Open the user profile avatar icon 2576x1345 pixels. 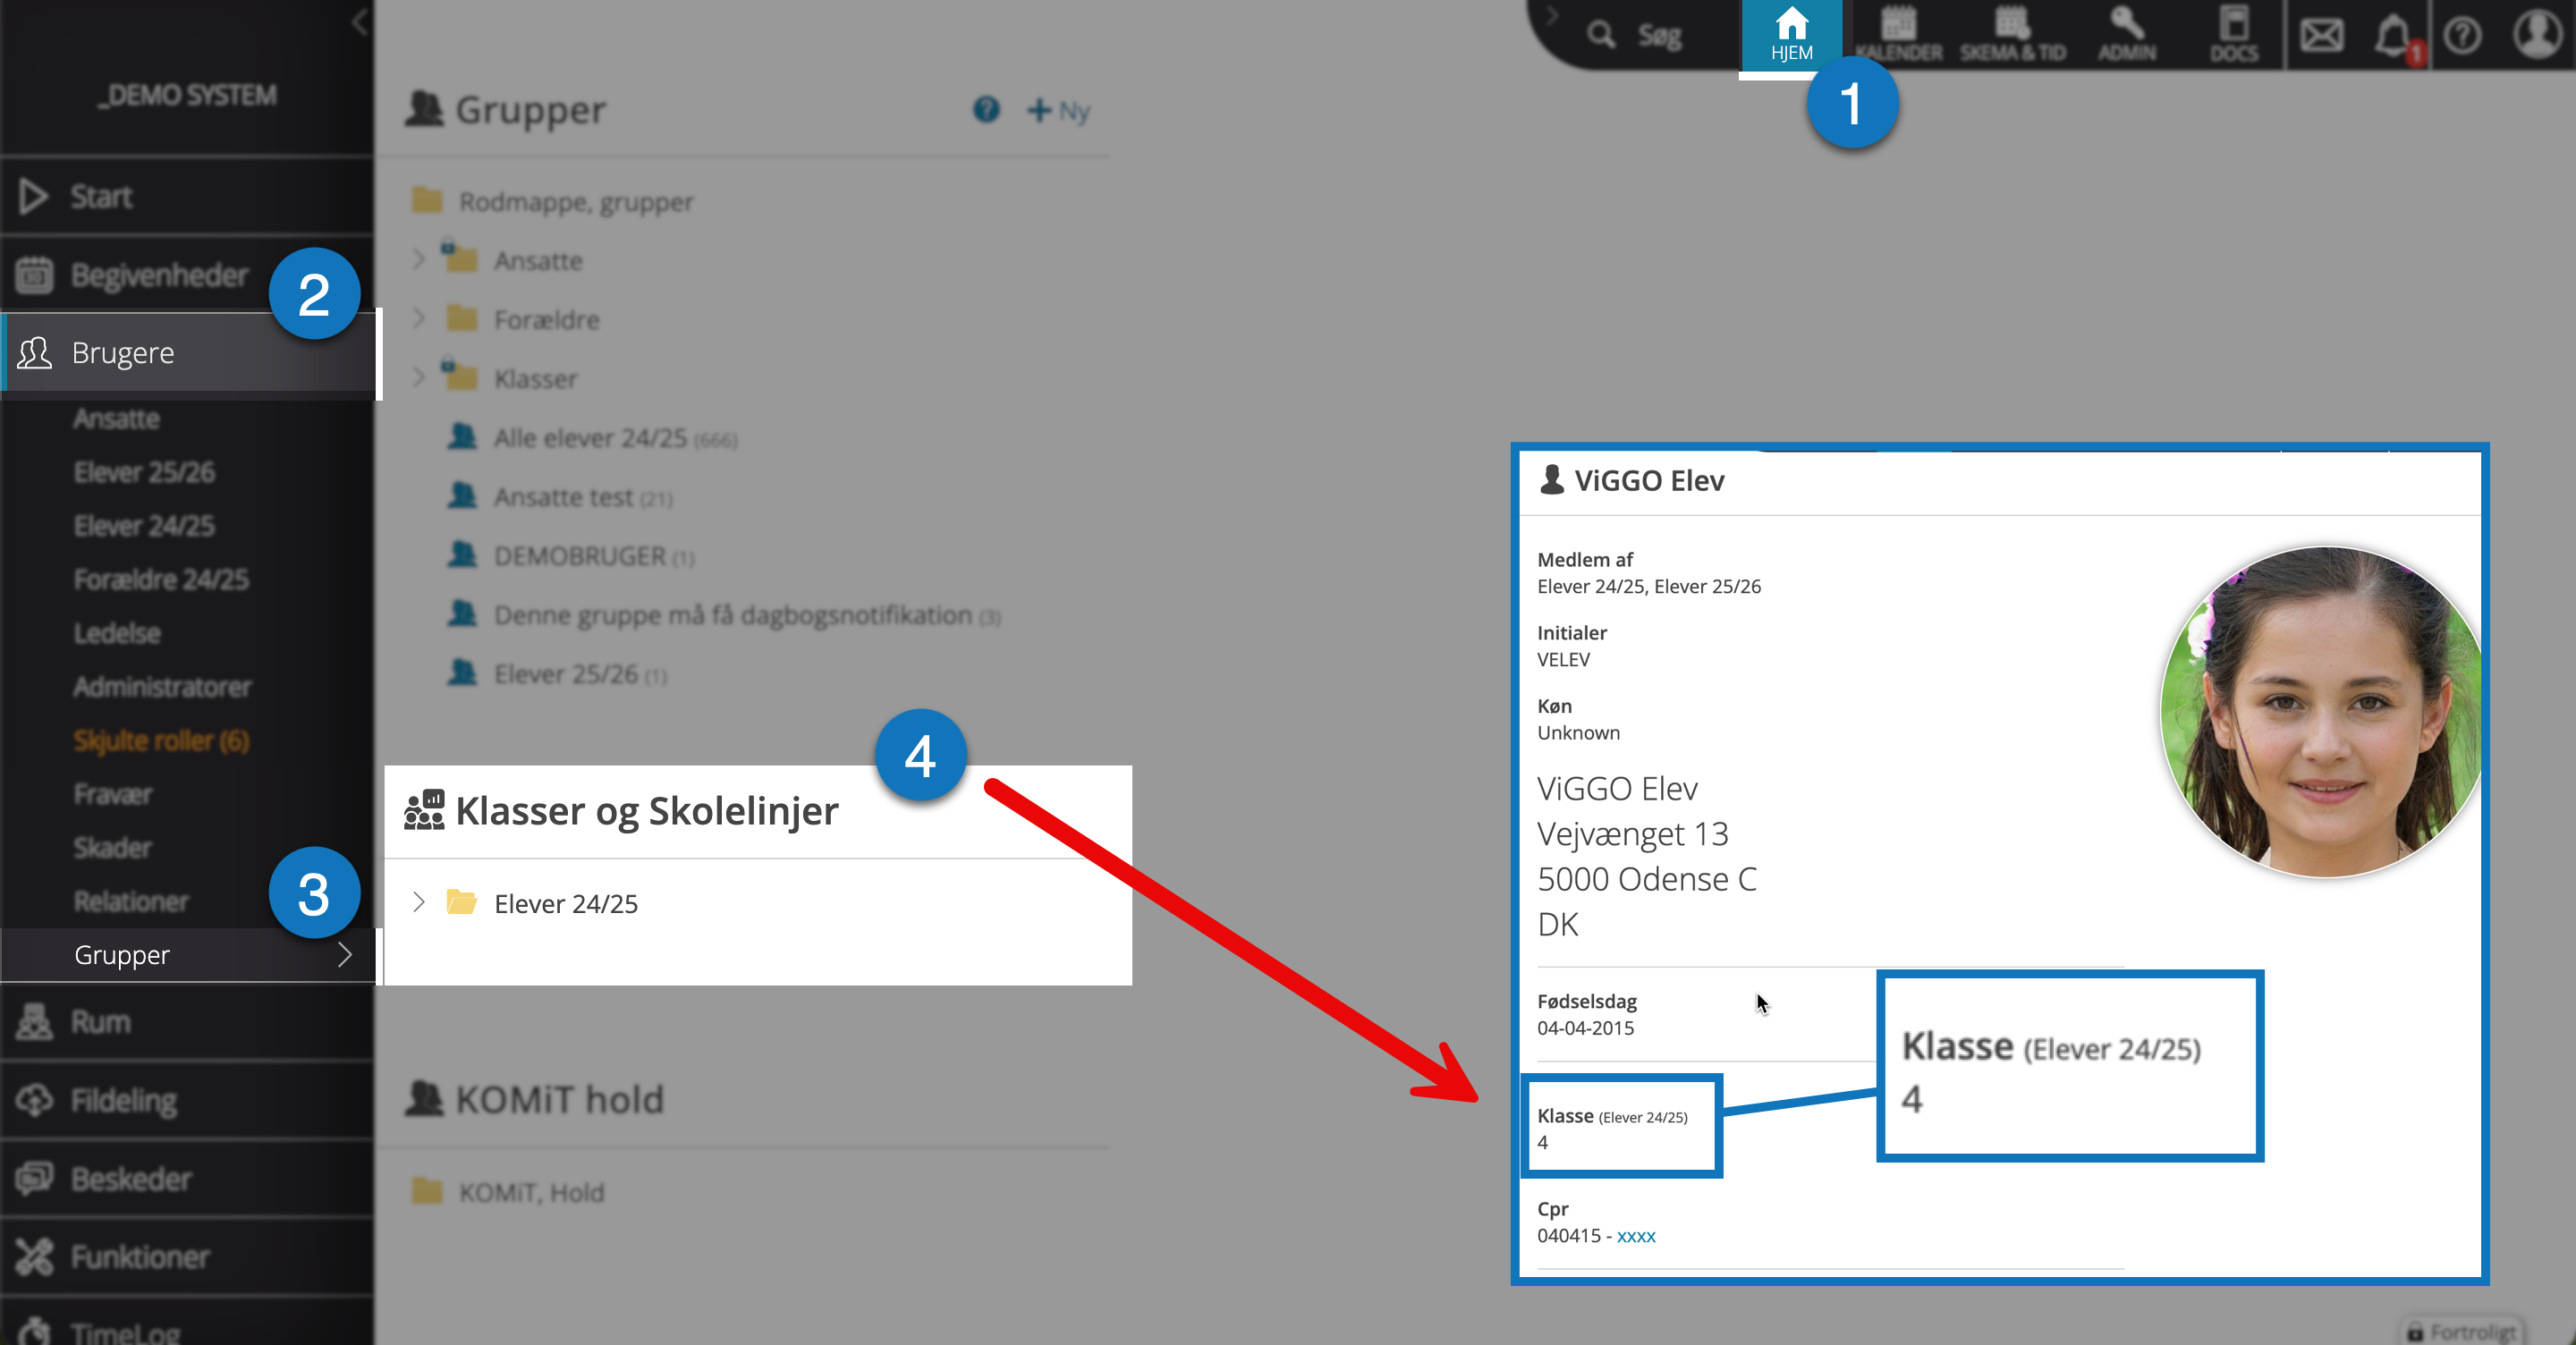pos(2537,34)
